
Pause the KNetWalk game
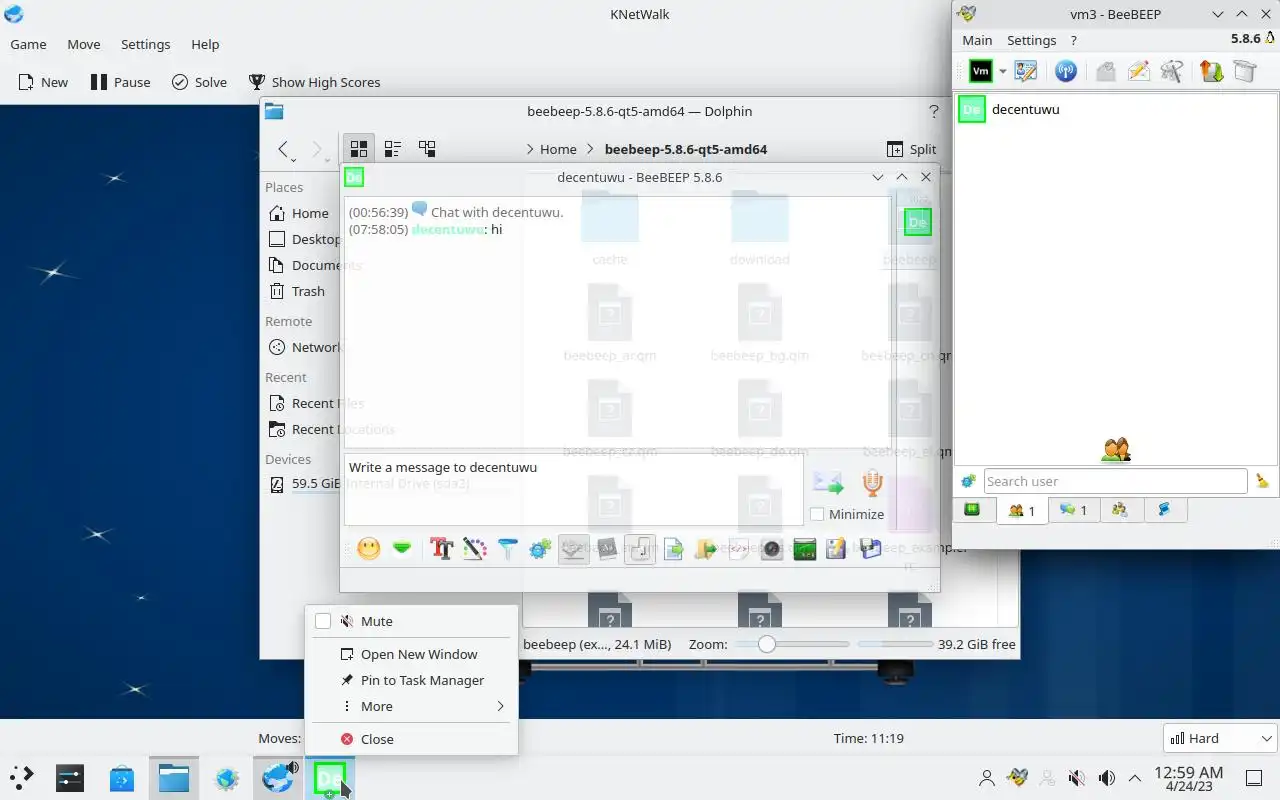(120, 82)
